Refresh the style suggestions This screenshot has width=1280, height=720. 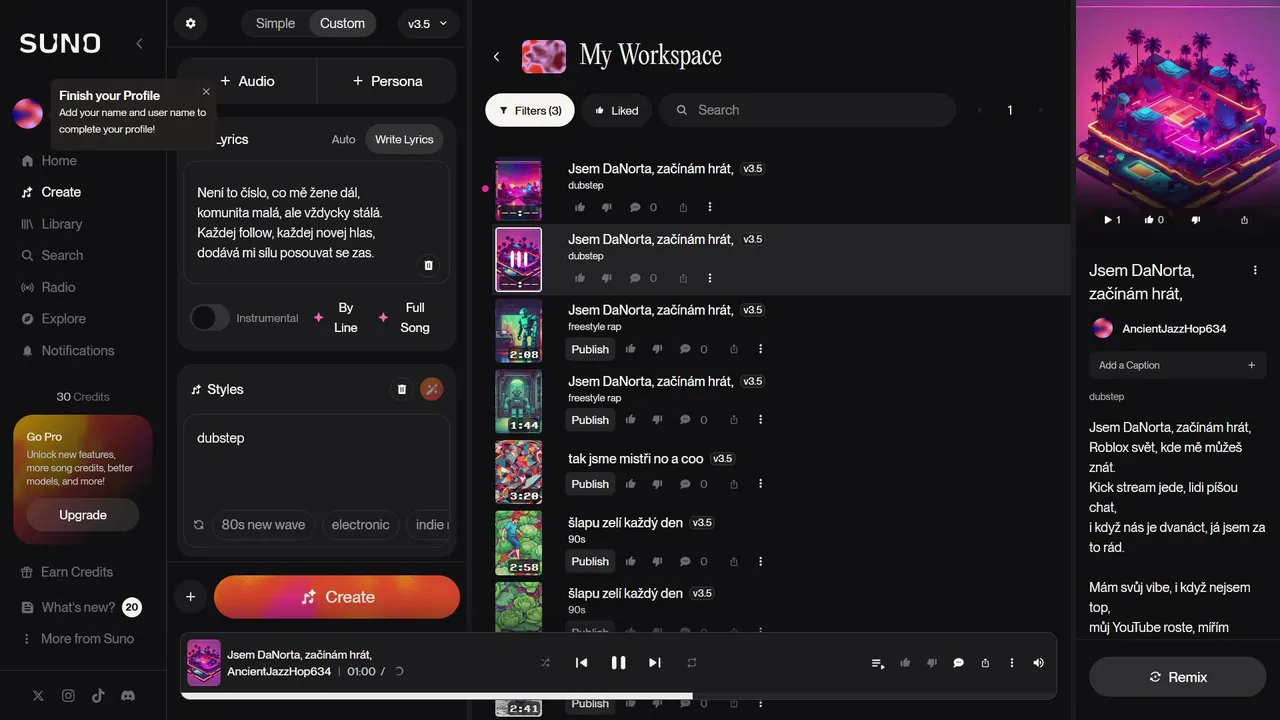(198, 525)
